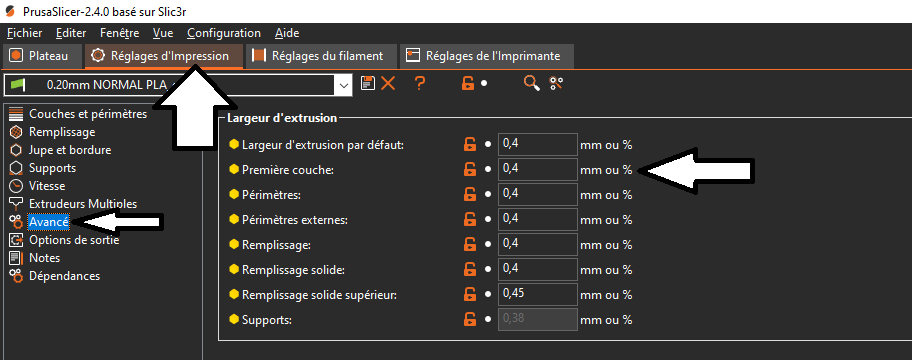Image resolution: width=912 pixels, height=360 pixels.
Task: Select Vitesse page in sidebar
Action: [x=47, y=186]
